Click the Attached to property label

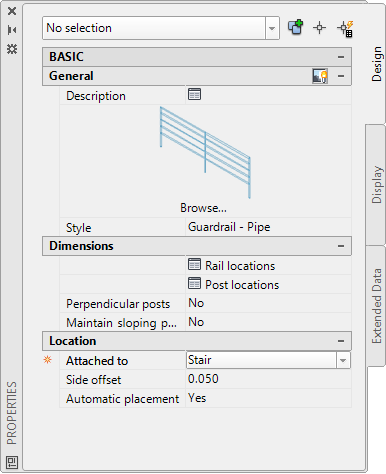pos(97,361)
